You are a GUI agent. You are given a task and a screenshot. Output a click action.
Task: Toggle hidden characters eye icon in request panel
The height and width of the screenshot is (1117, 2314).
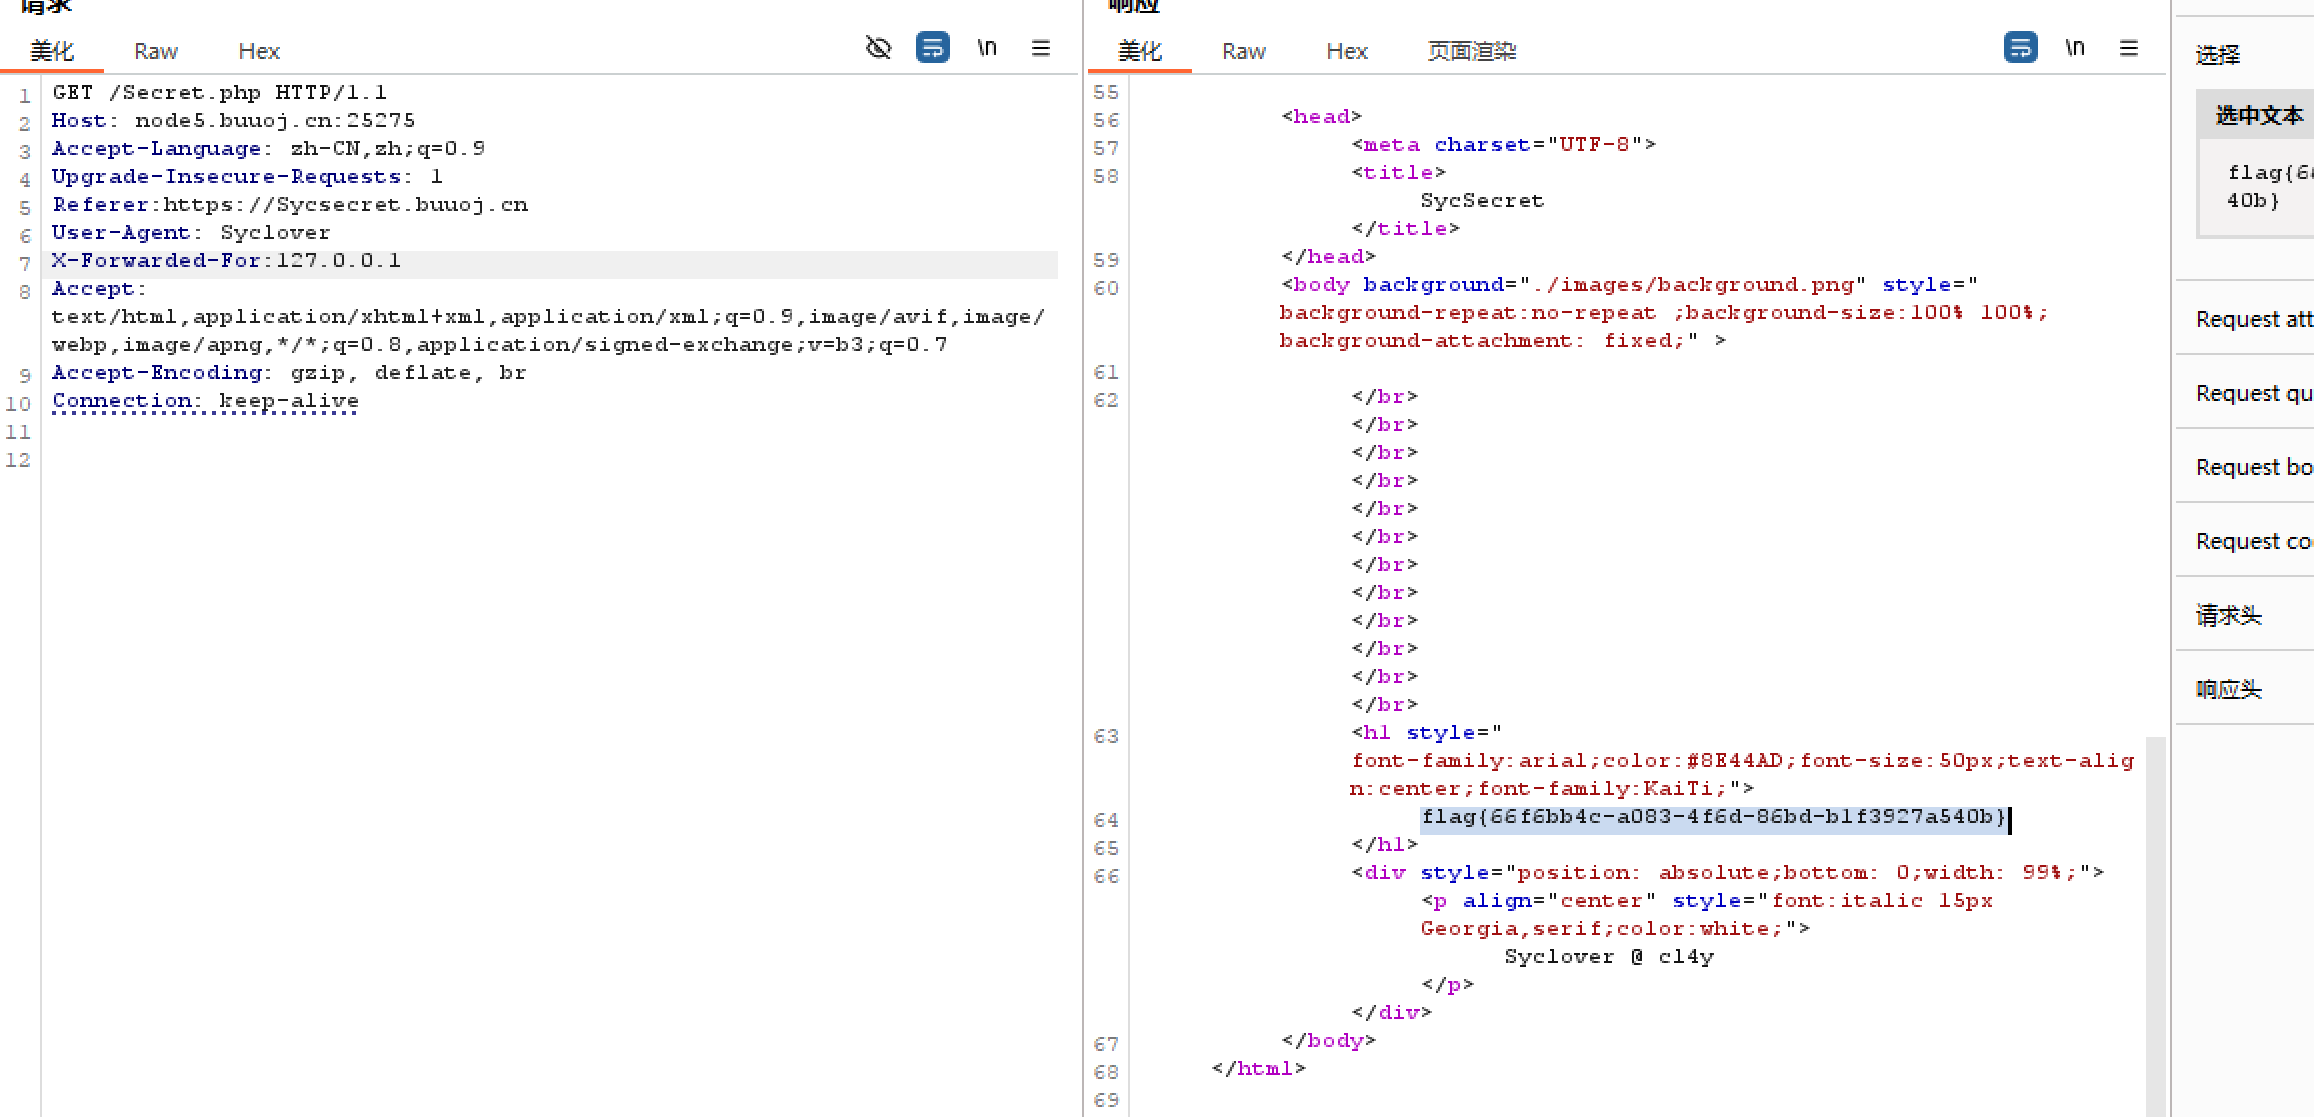[x=878, y=48]
